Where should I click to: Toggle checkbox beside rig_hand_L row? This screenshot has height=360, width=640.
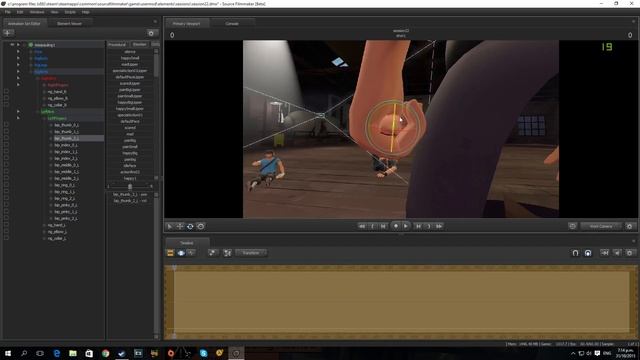tap(6, 225)
